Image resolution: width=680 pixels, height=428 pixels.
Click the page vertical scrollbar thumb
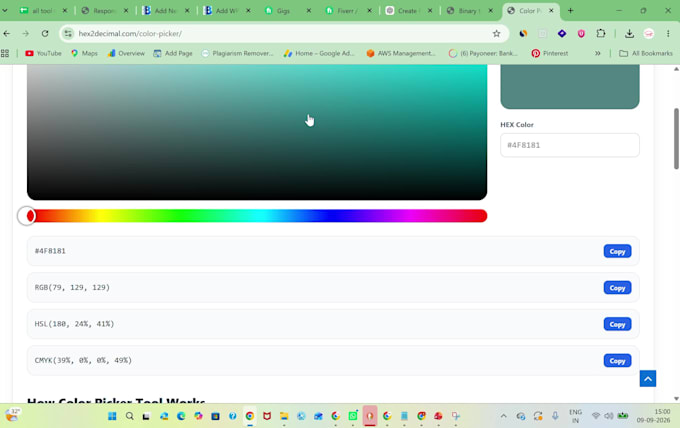[x=676, y=139]
